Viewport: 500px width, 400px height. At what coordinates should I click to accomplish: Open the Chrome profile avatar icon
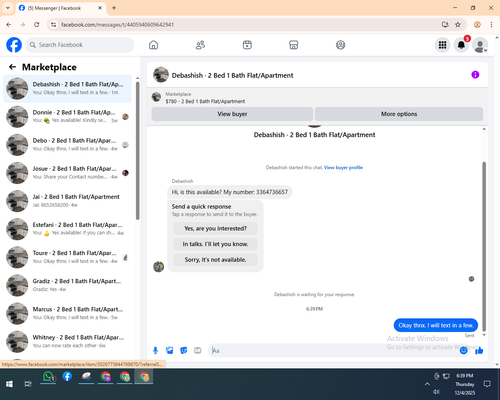[x=477, y=25]
